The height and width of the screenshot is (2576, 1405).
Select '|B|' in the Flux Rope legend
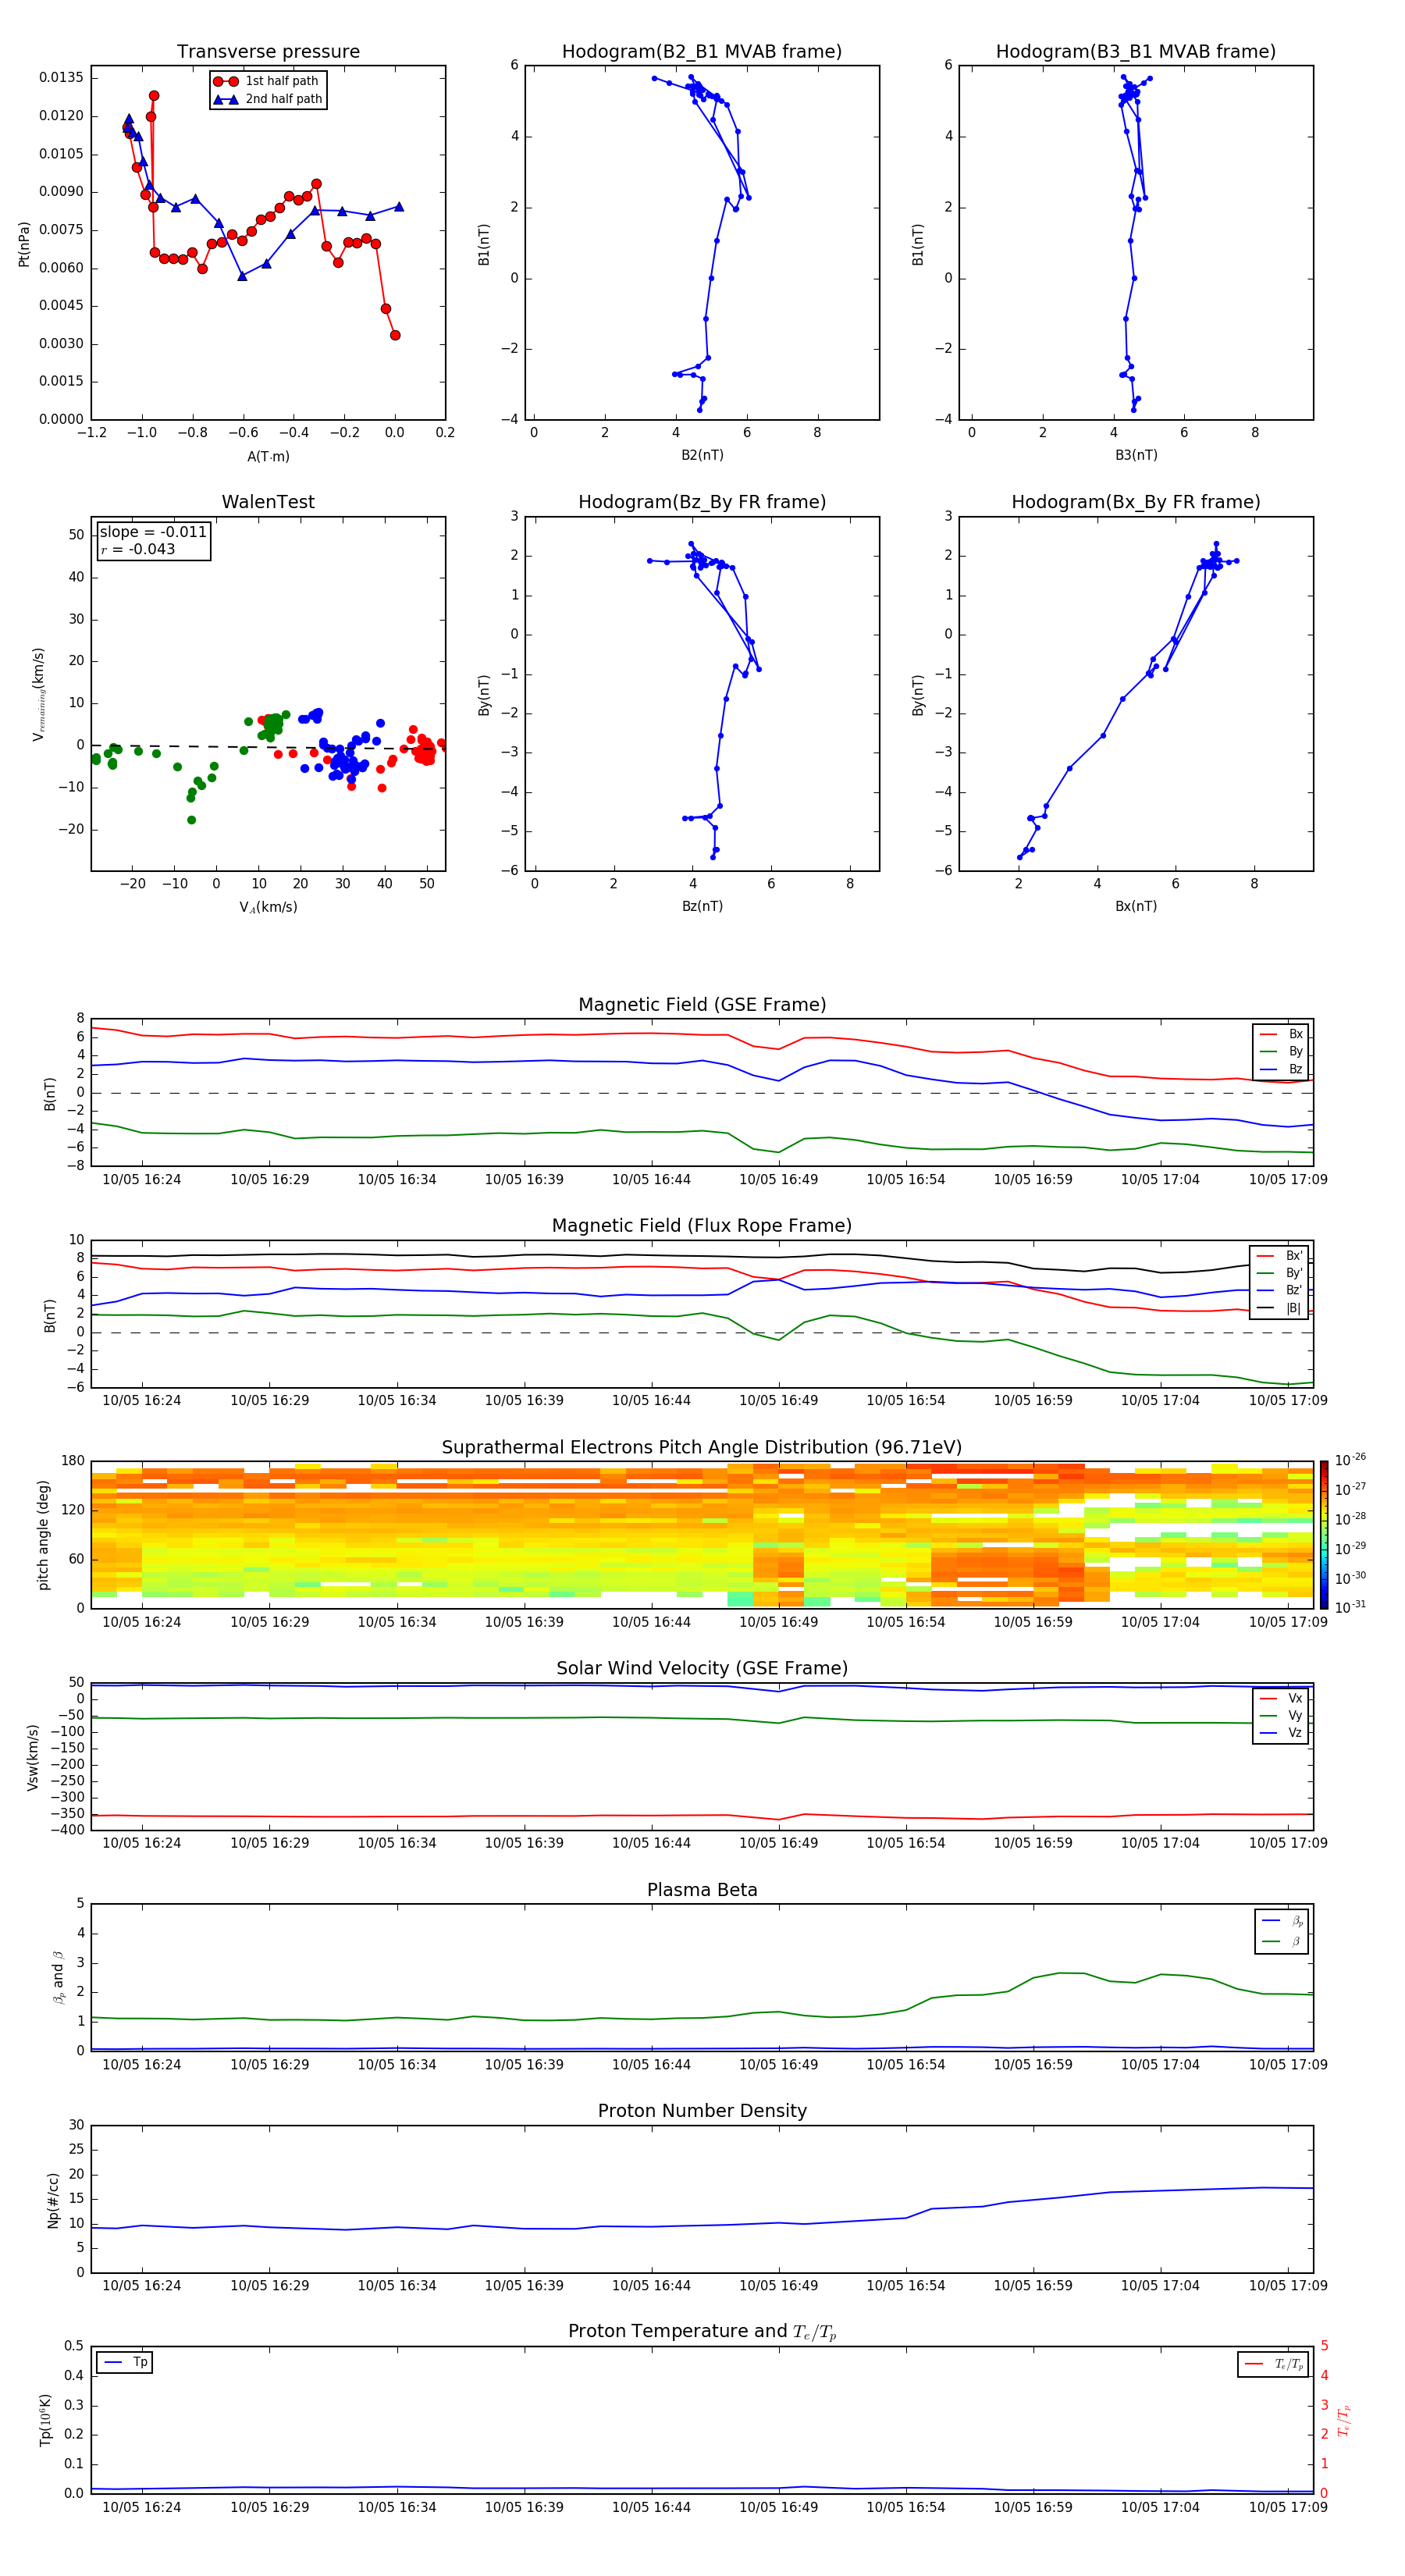tap(1279, 1308)
